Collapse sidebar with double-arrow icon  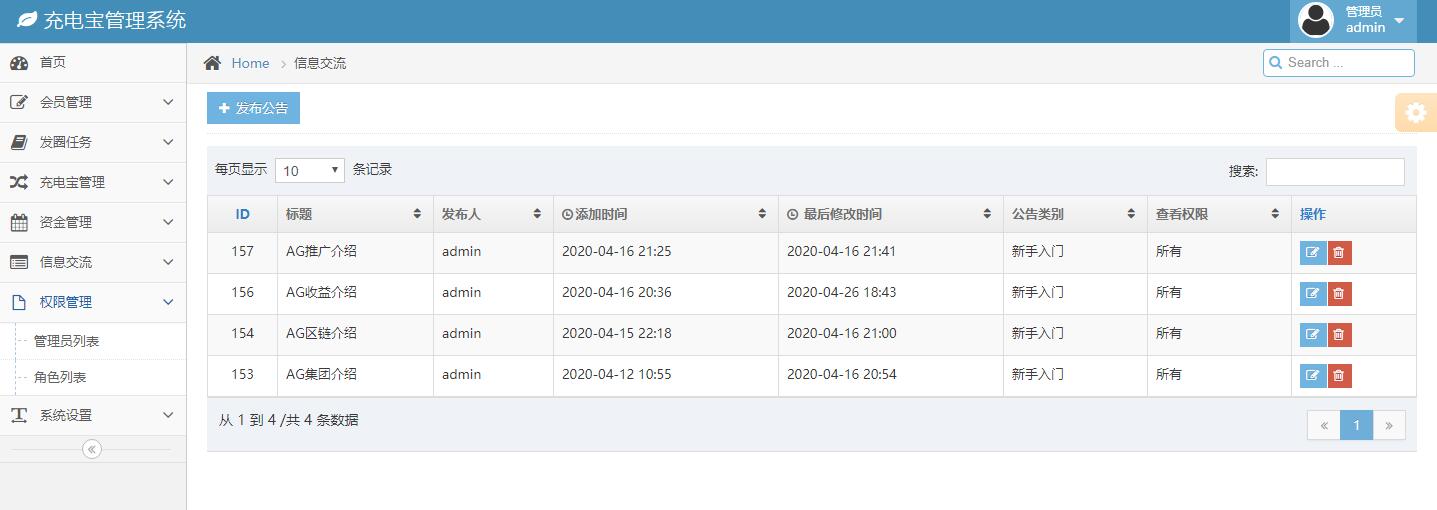[x=92, y=449]
